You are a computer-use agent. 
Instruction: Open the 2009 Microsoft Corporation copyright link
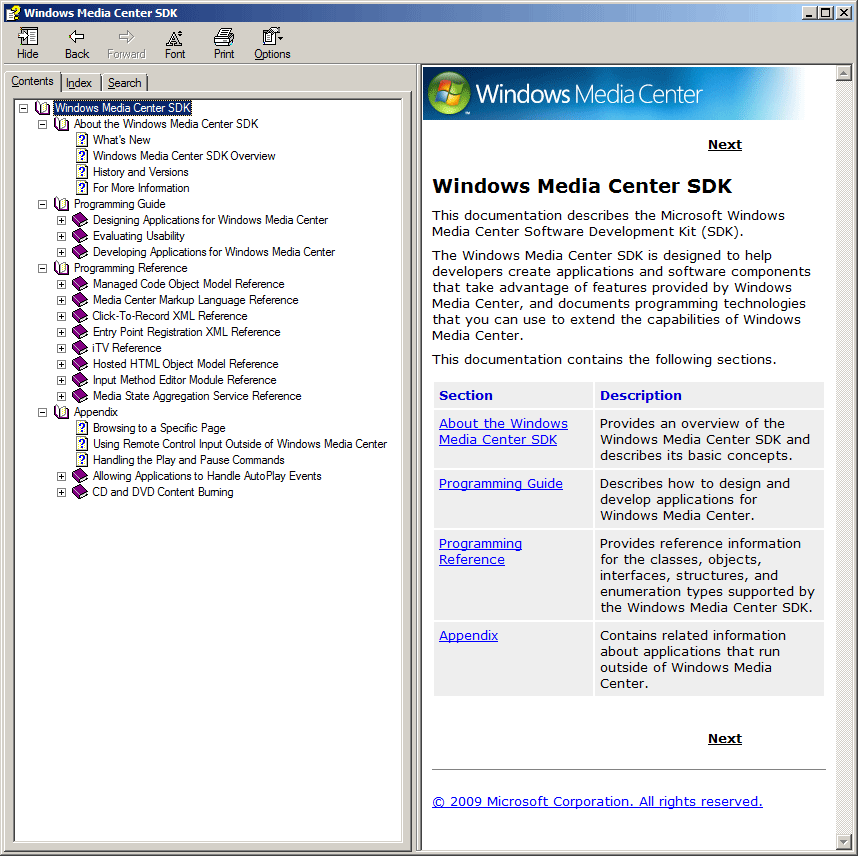tap(597, 801)
